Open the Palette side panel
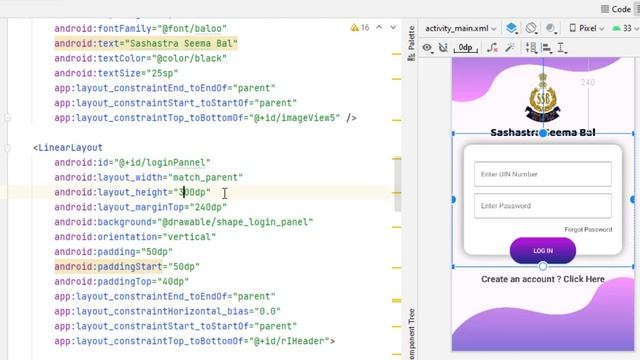 click(x=411, y=43)
